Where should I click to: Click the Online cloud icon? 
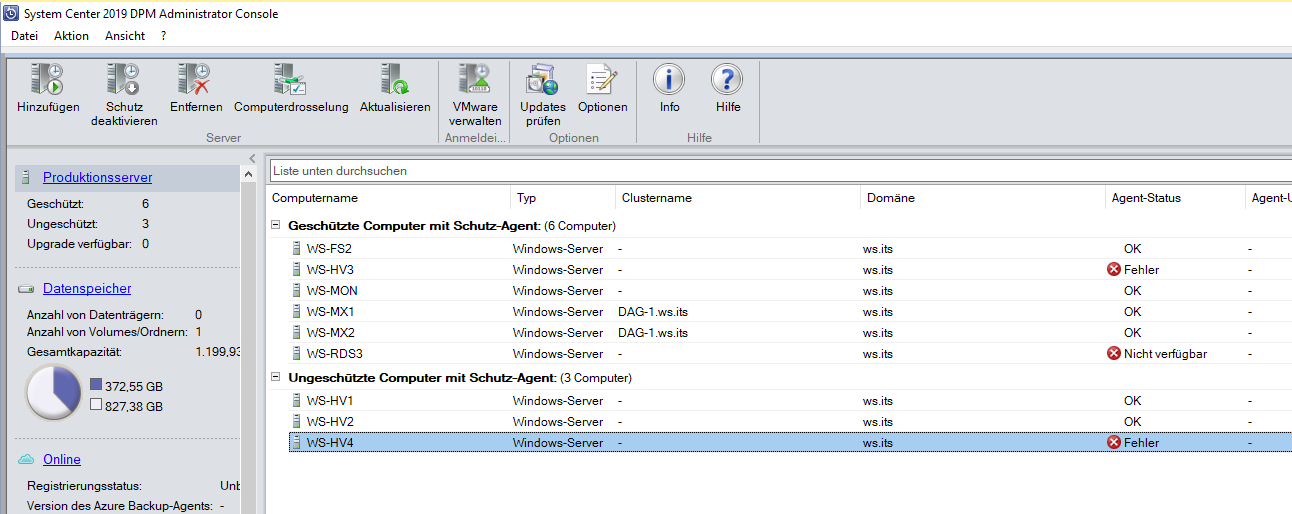(26, 460)
